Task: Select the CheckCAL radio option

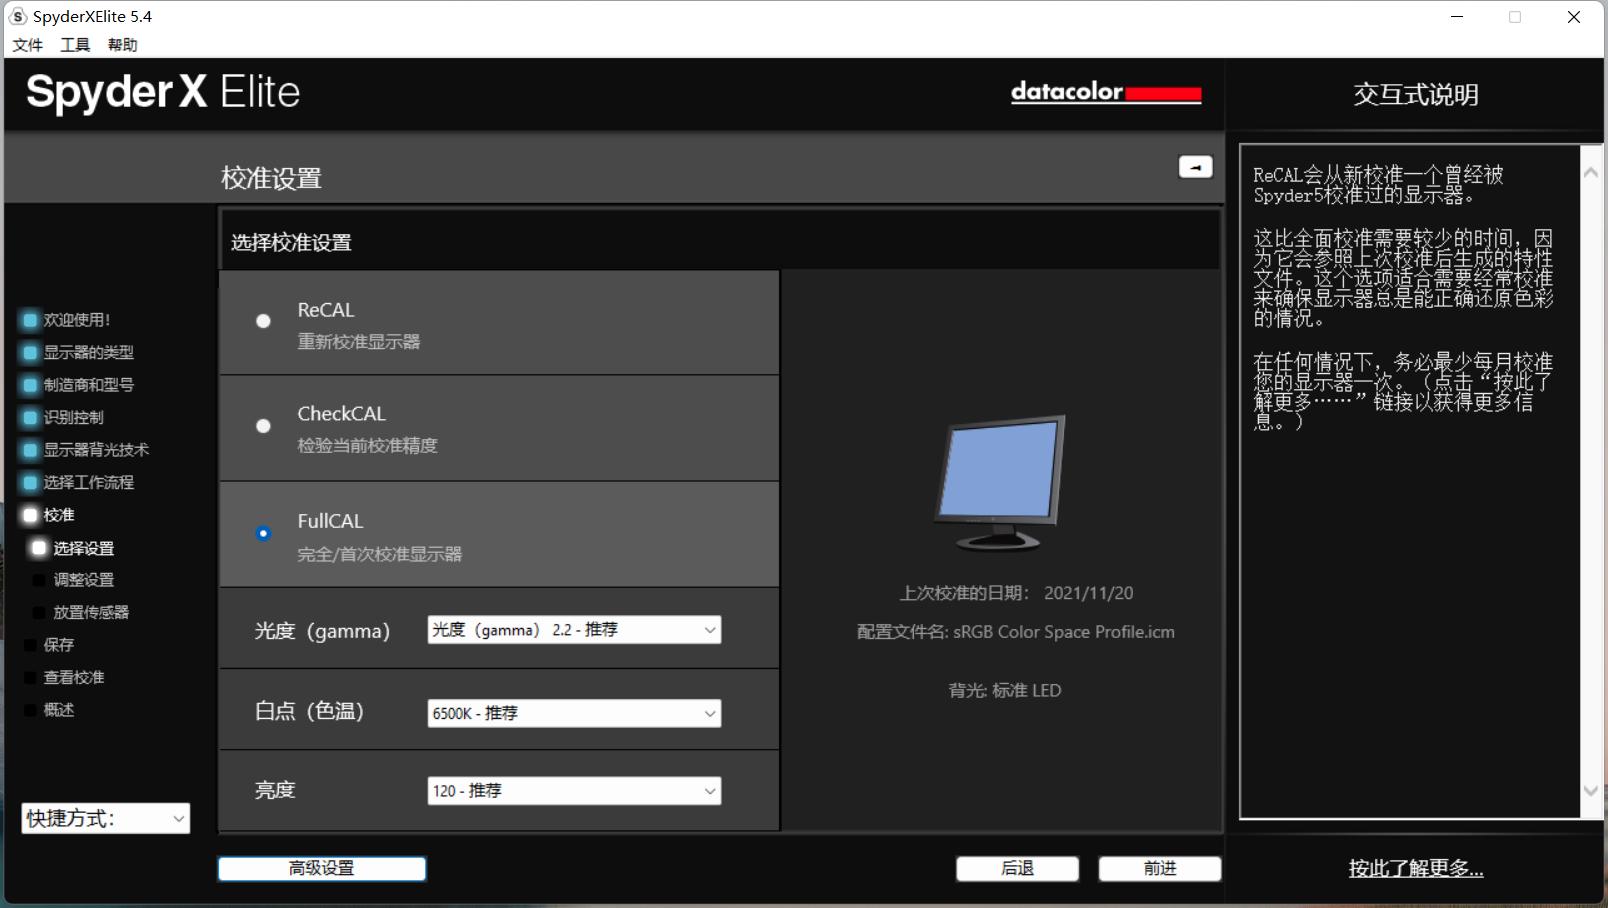Action: pyautogui.click(x=263, y=426)
